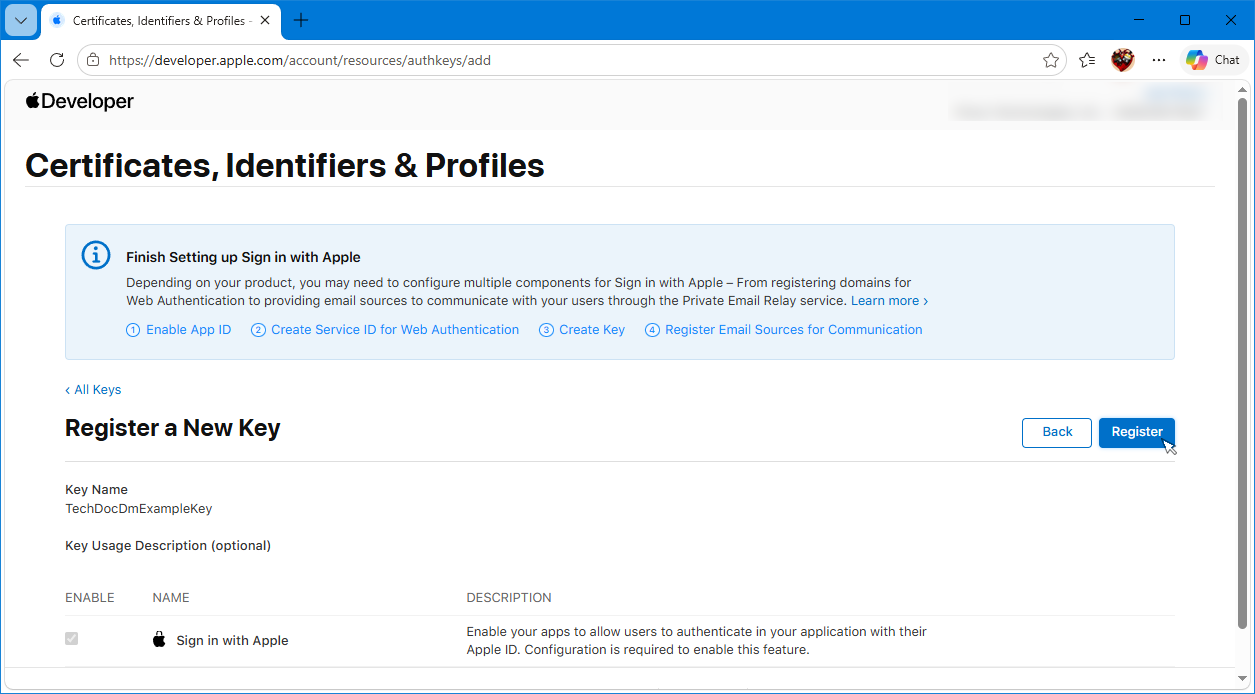Open Create Key step link

coord(582,330)
